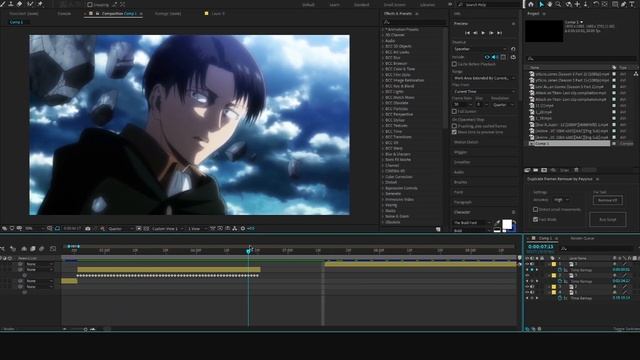This screenshot has width=640, height=360.
Task: Click the Run Script button
Action: (x=607, y=219)
